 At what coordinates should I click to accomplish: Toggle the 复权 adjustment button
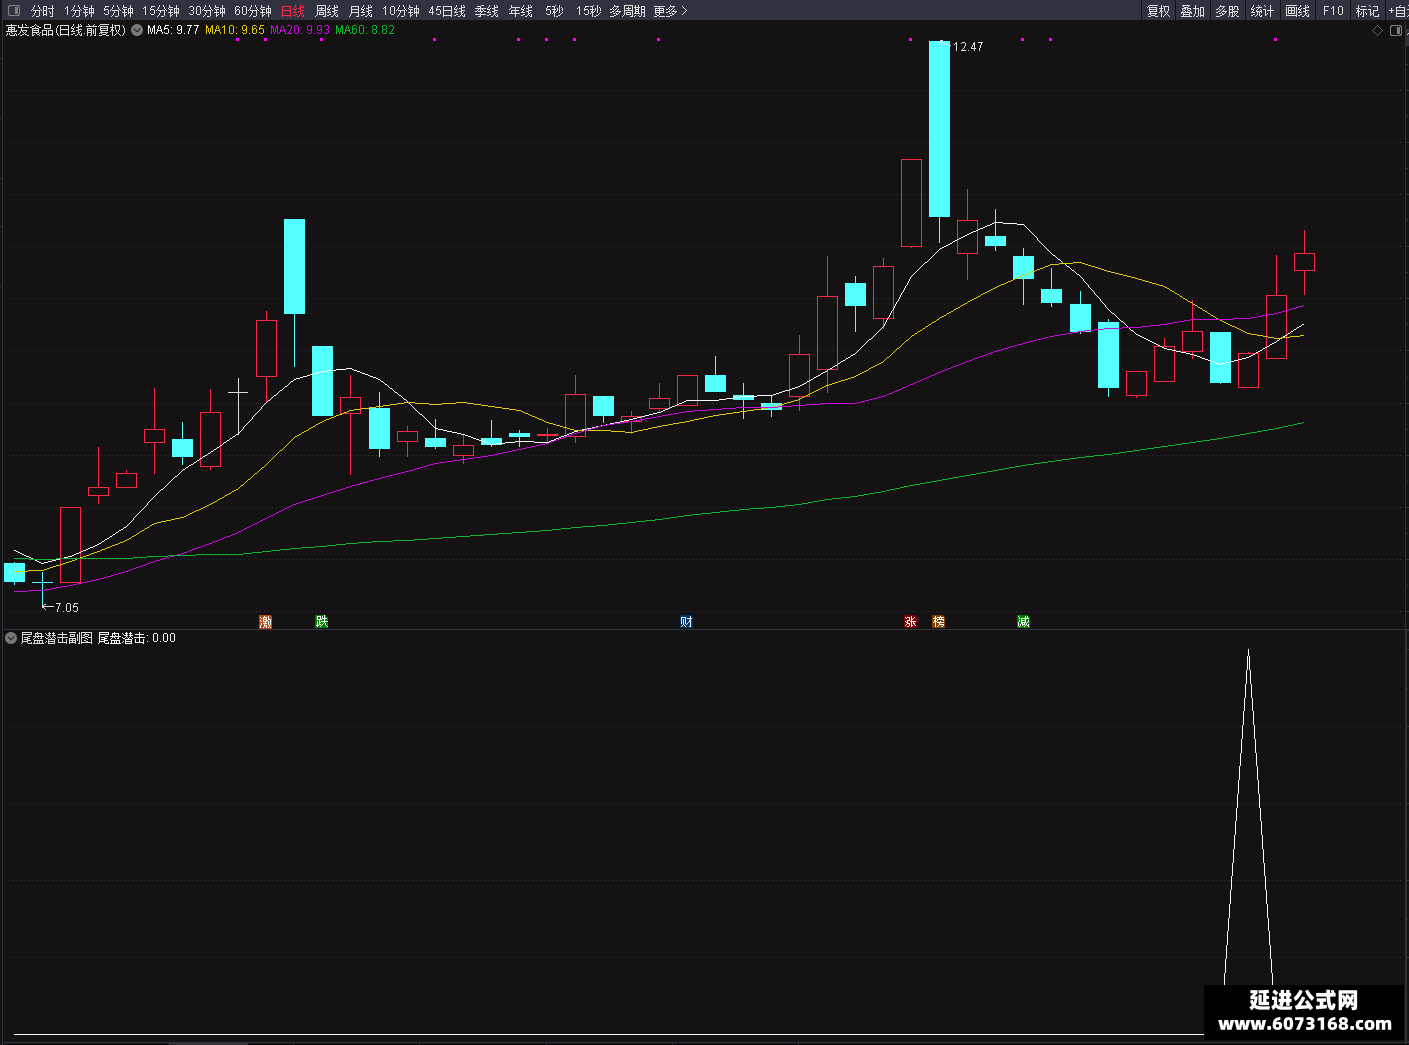(x=1158, y=11)
